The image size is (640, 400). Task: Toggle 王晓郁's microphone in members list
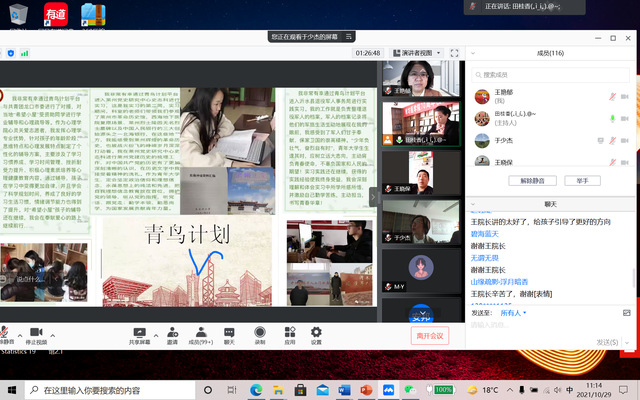click(610, 96)
